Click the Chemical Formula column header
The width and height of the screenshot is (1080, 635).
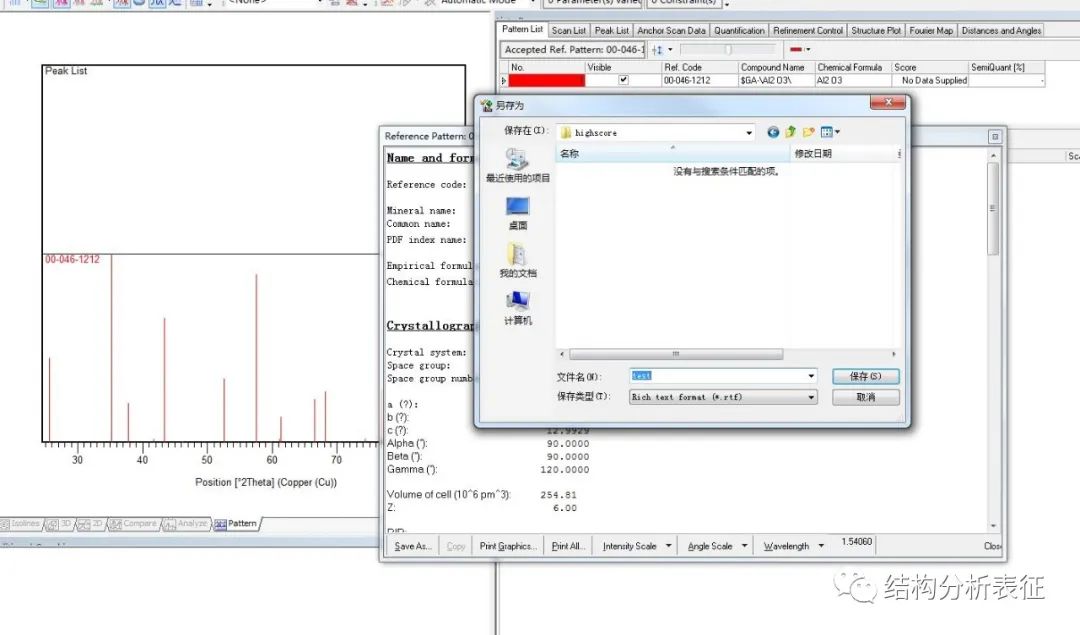853,67
